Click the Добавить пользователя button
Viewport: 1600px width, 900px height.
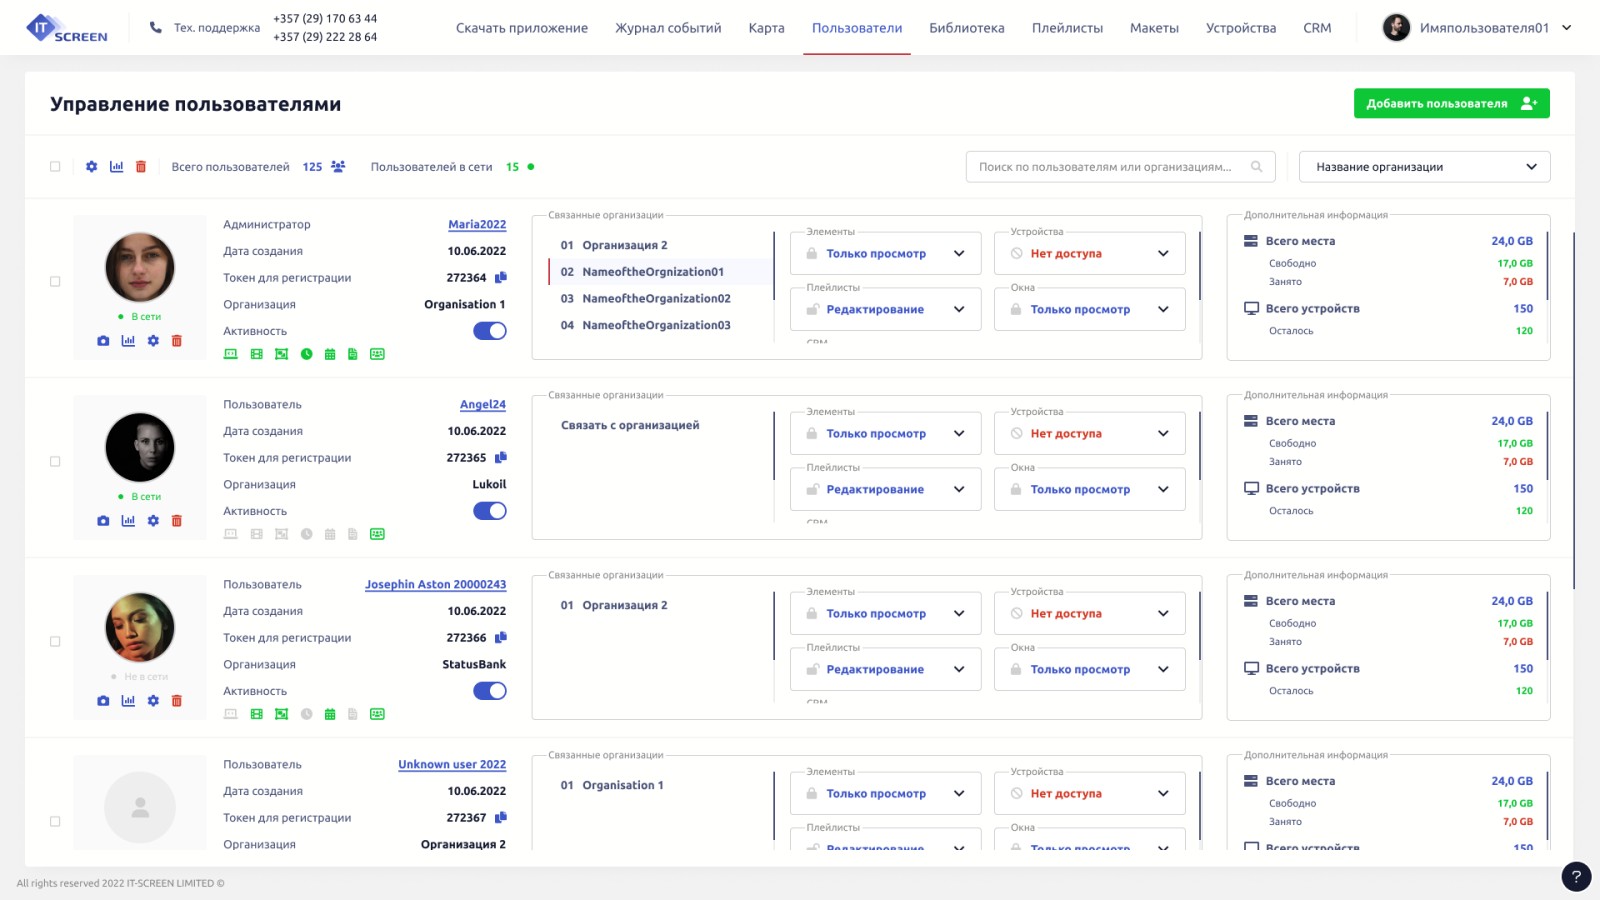[x=1451, y=103]
